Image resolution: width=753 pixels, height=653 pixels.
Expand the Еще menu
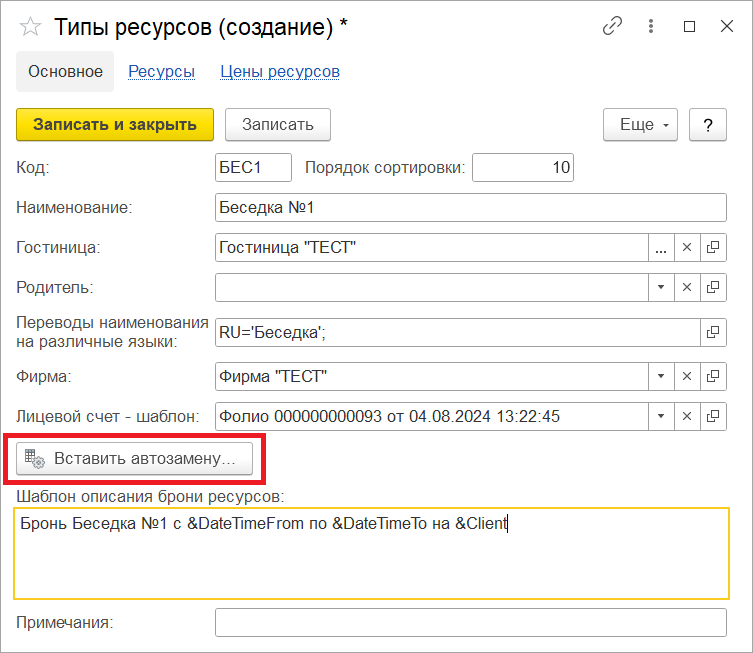click(x=640, y=124)
